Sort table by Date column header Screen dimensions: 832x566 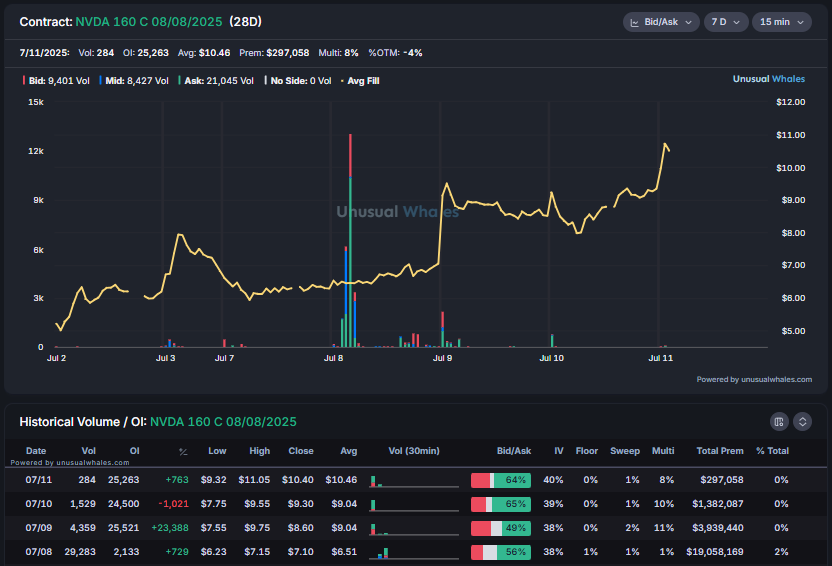pos(36,451)
